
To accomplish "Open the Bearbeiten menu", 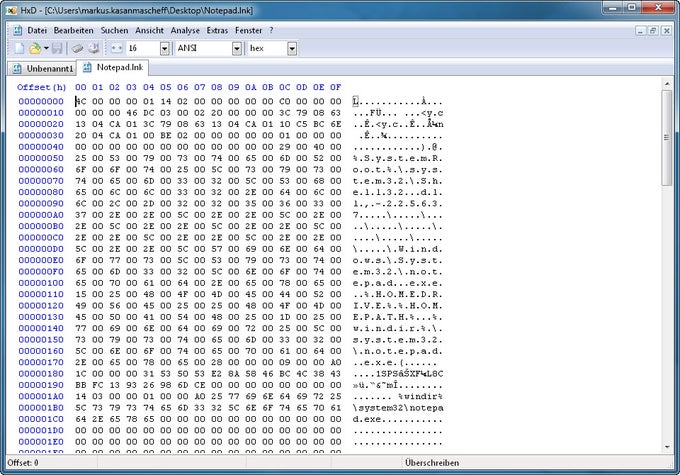I will click(73, 30).
